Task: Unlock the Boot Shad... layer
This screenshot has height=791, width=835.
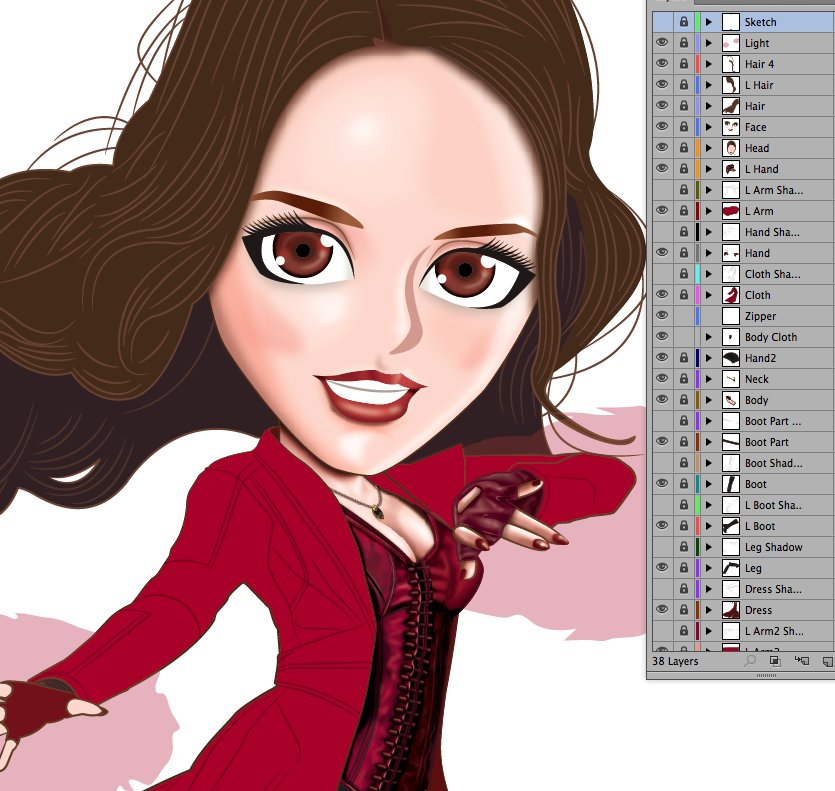Action: (x=684, y=463)
